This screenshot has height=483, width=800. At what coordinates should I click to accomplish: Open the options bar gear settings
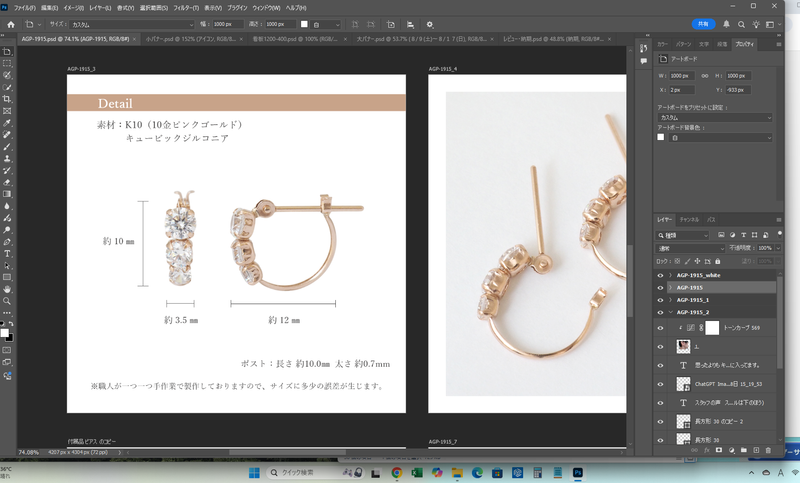pyautogui.click(x=430, y=24)
